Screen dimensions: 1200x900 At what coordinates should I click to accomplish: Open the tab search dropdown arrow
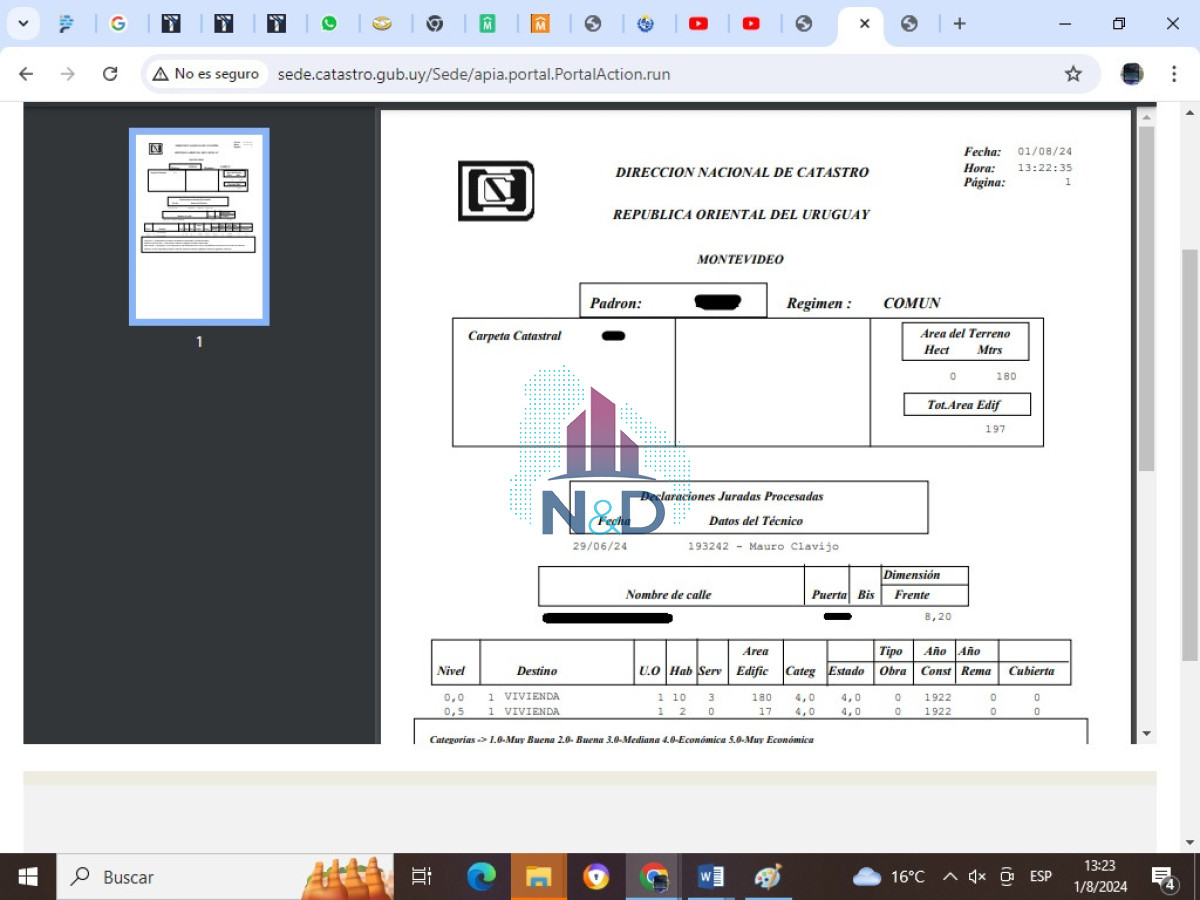22,23
